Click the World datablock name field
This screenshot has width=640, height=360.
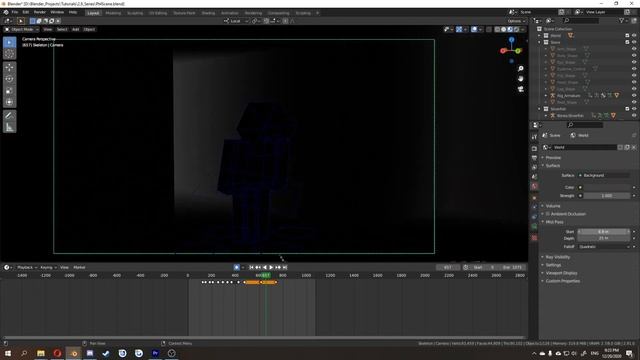tap(584, 147)
